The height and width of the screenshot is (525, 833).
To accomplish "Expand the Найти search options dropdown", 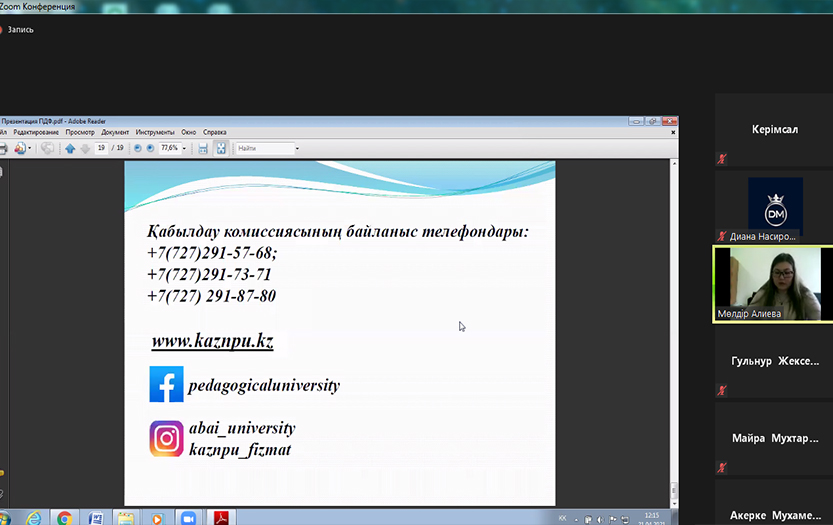I will (x=297, y=148).
